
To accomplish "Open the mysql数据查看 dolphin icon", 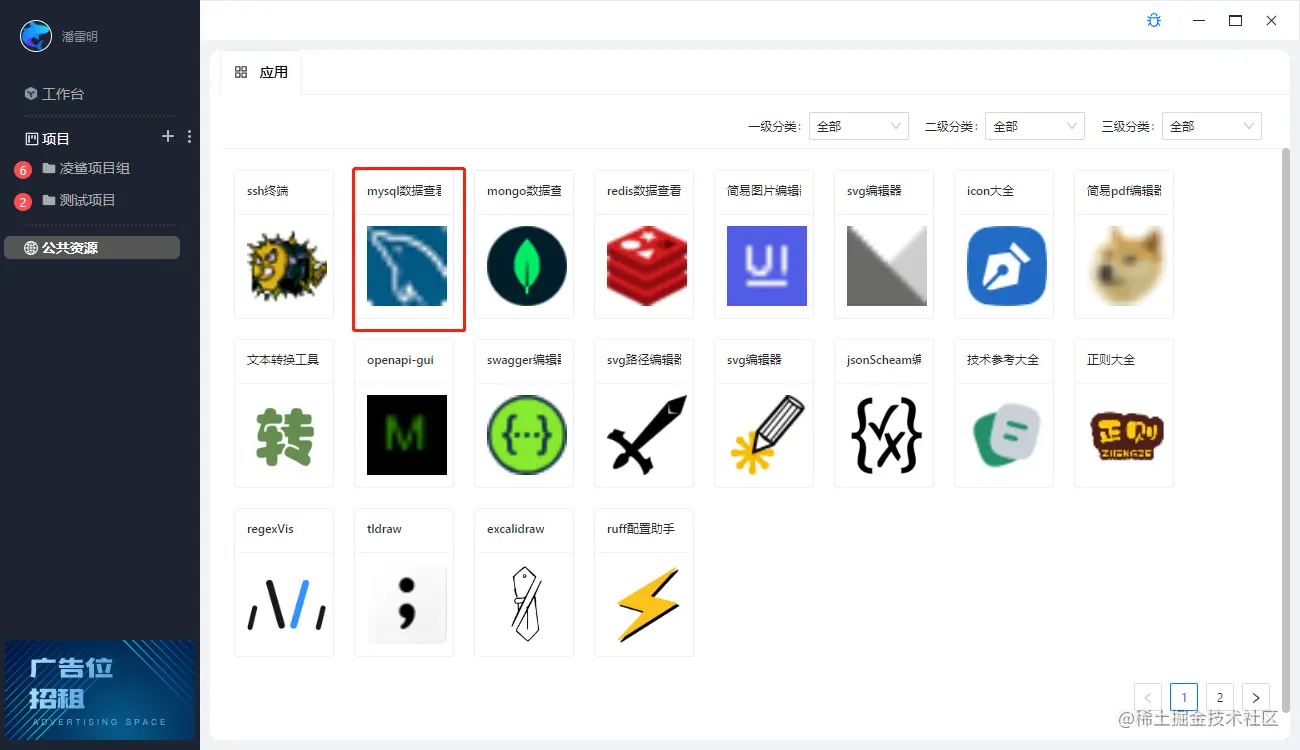I will 407,266.
